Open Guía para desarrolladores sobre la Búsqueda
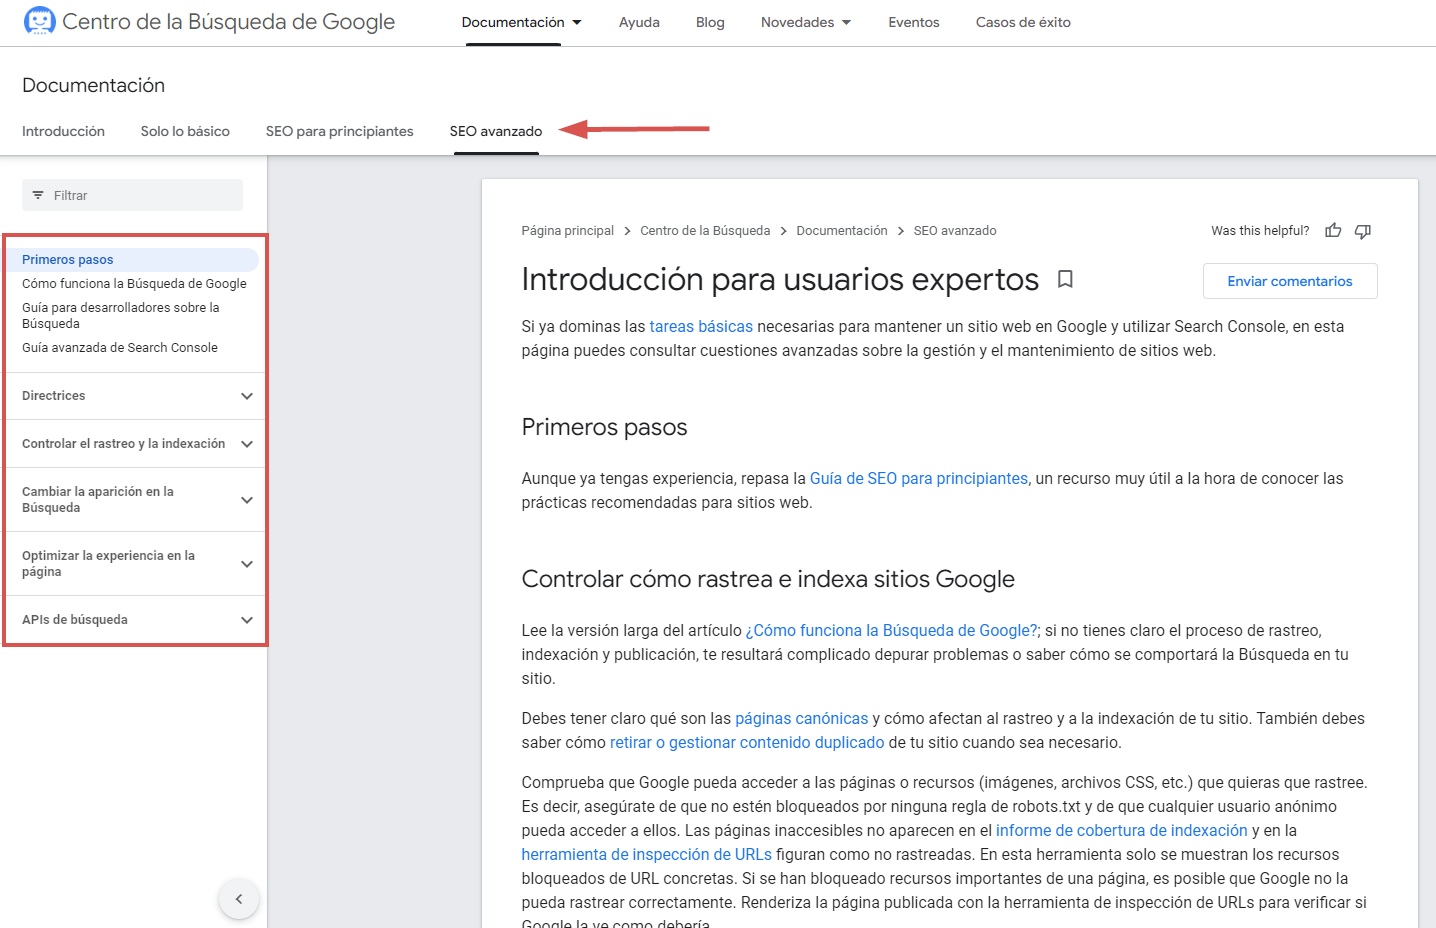 point(121,316)
